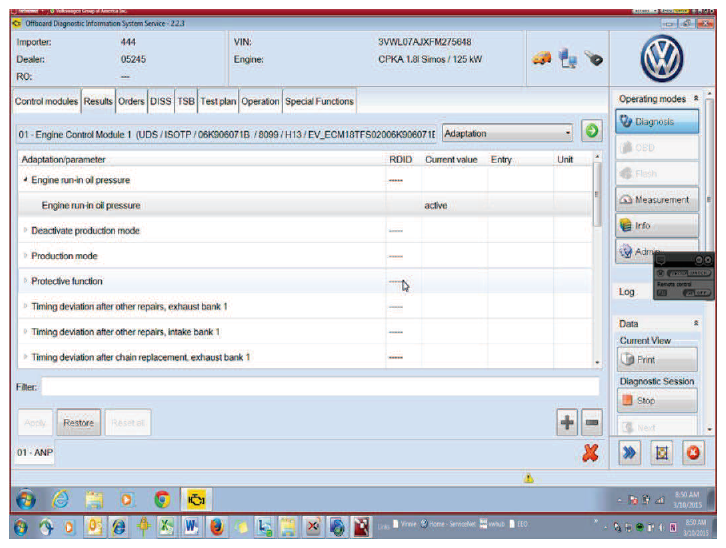Collapse the Operating modes panel
The height and width of the screenshot is (548, 726).
point(695,99)
